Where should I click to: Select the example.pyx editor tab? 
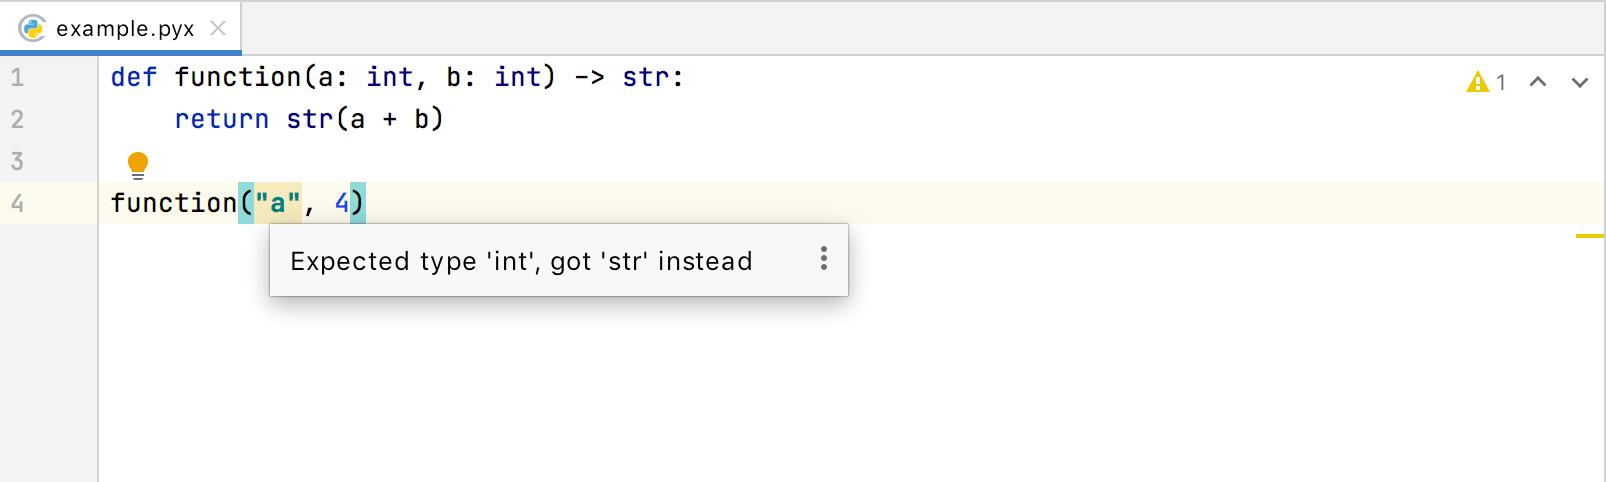click(125, 28)
